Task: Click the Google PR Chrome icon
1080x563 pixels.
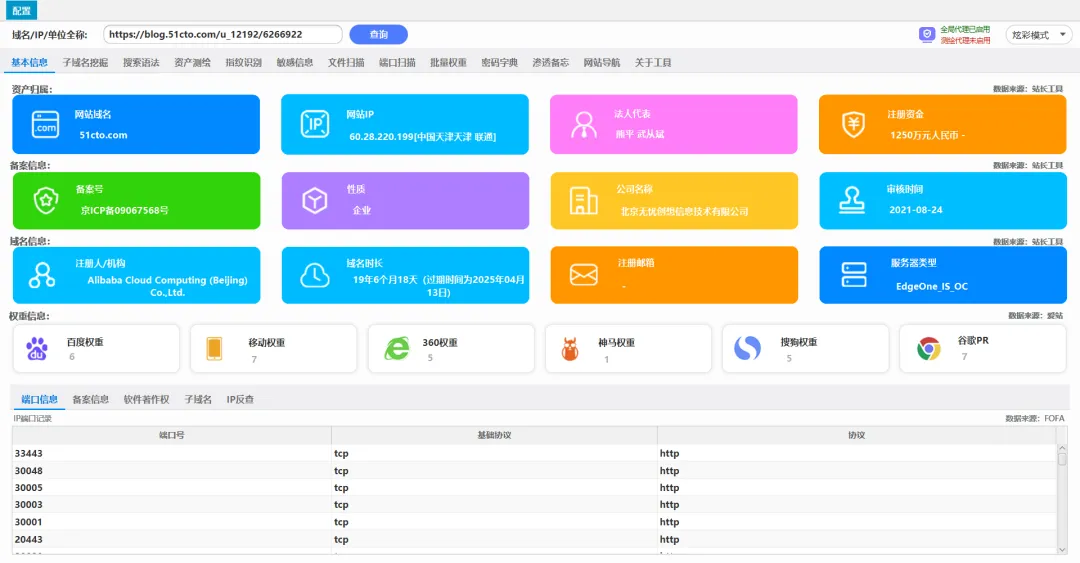Action: tap(929, 348)
